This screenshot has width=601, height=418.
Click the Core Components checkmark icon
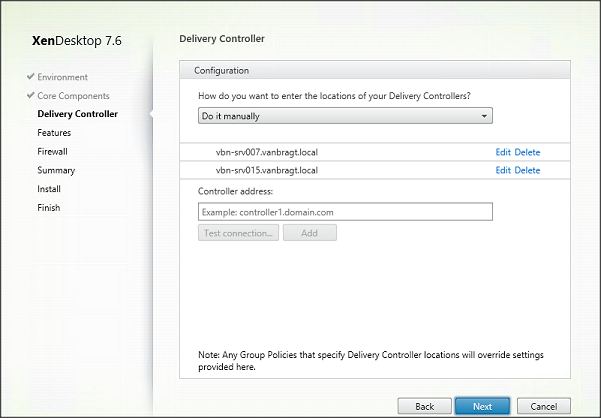(x=31, y=96)
